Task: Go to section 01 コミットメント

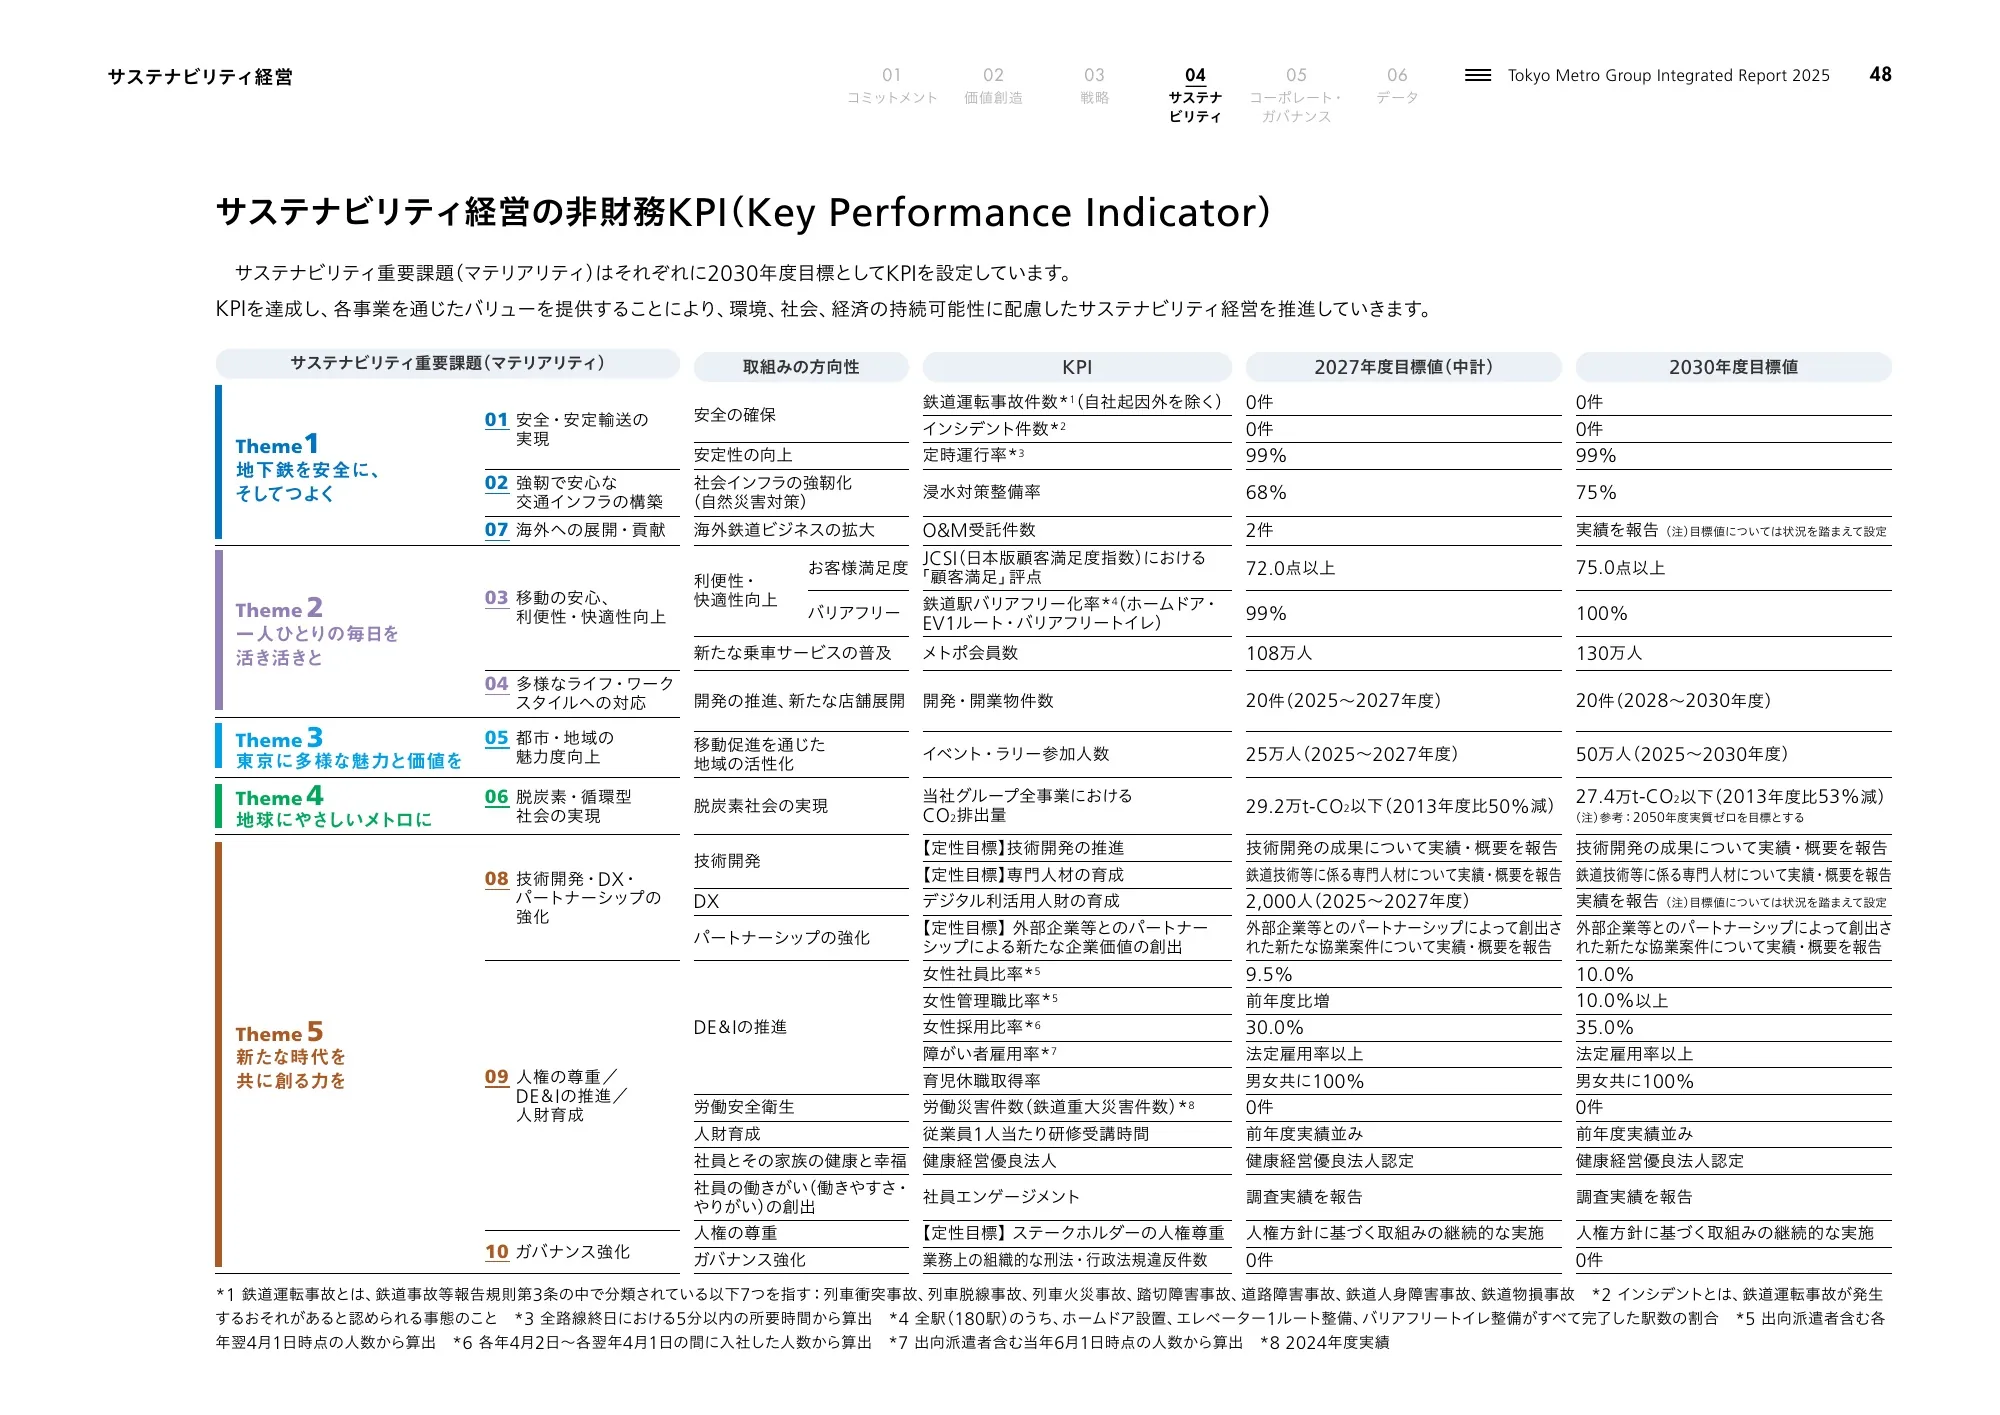Action: (892, 86)
